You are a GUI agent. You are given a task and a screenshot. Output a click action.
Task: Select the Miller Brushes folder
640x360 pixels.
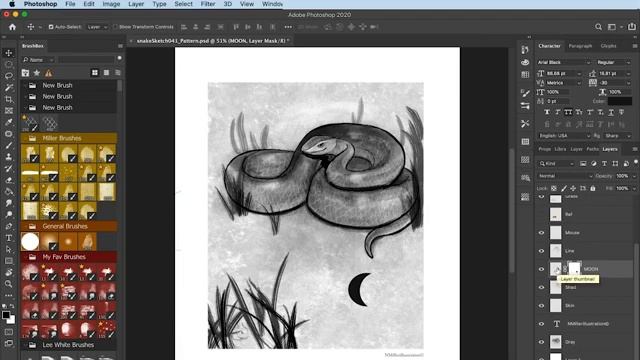[69, 138]
